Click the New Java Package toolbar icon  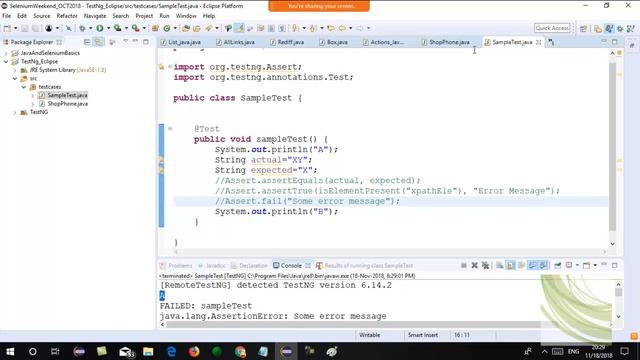[155, 28]
